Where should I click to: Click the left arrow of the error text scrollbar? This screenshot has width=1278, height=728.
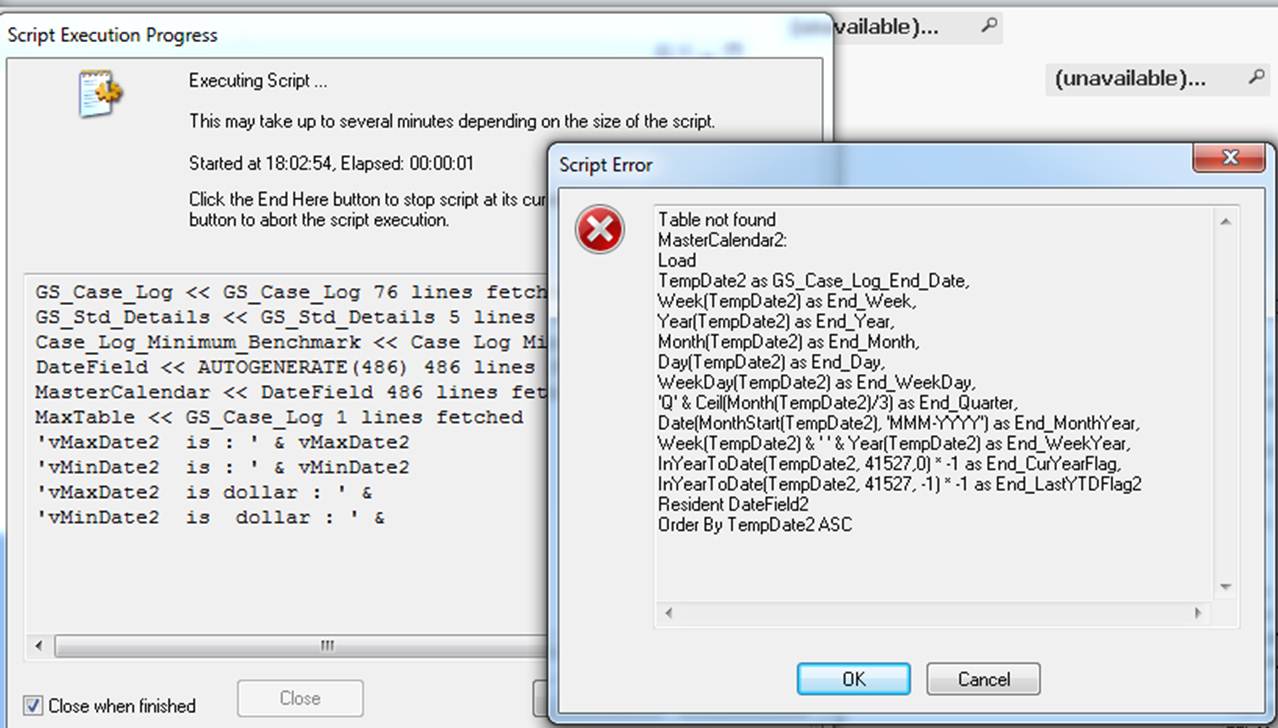[x=667, y=612]
